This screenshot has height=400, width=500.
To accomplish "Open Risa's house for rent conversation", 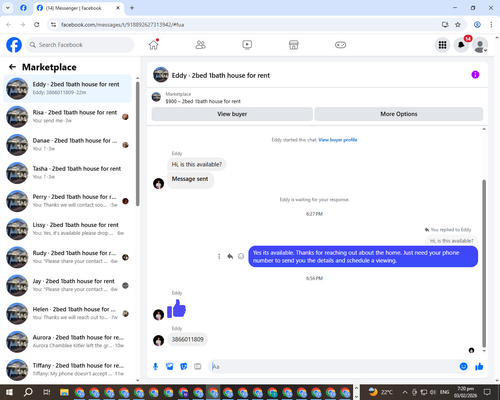I will click(x=67, y=117).
